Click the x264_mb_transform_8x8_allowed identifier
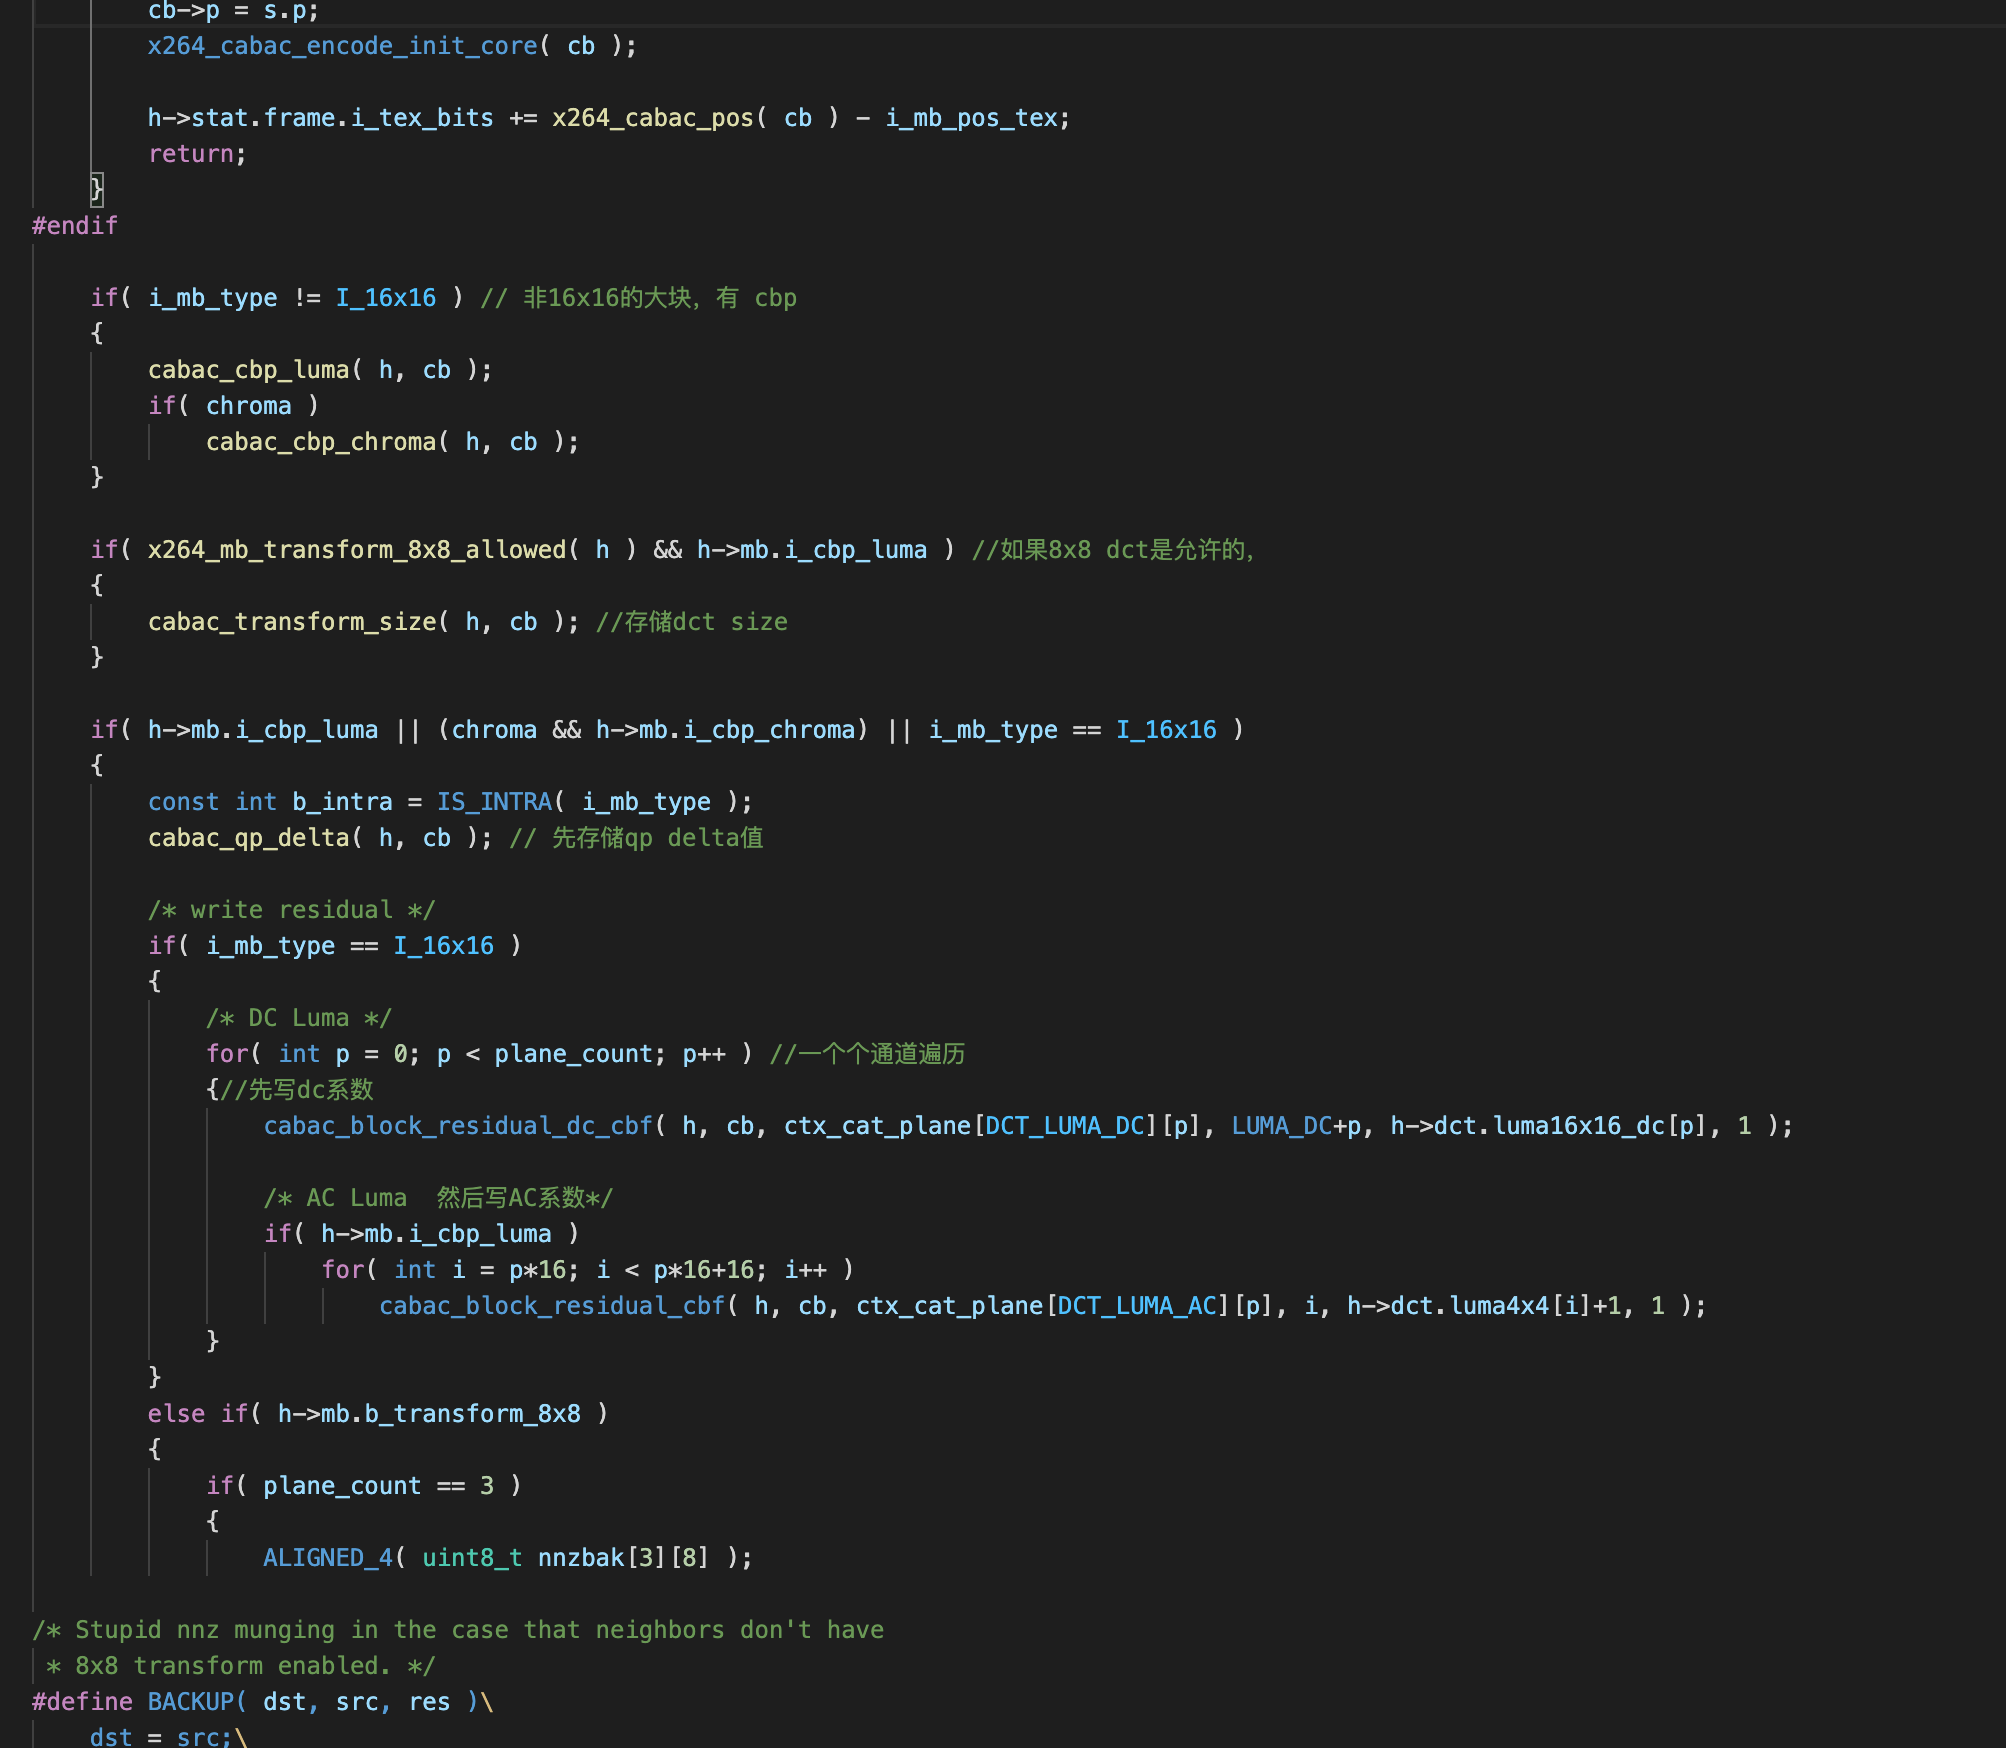 pos(357,550)
